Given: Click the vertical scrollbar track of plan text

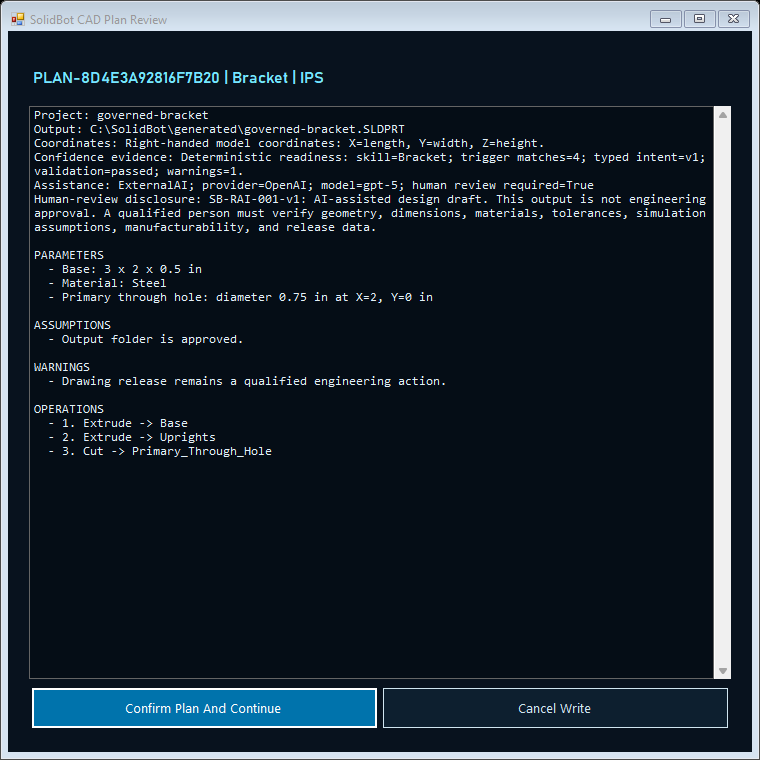Looking at the screenshot, I should [x=723, y=393].
